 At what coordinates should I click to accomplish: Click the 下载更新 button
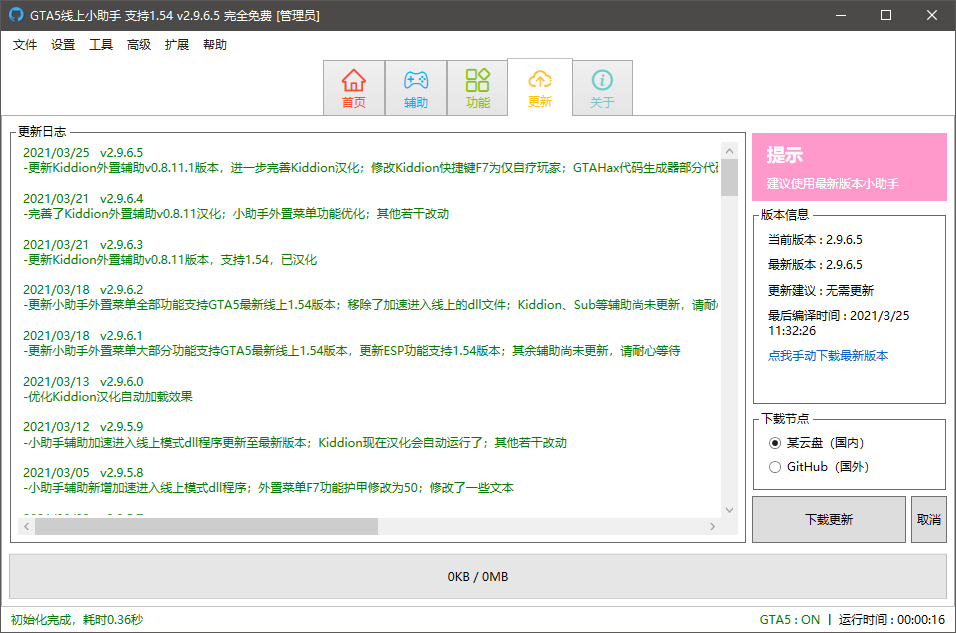click(x=829, y=520)
